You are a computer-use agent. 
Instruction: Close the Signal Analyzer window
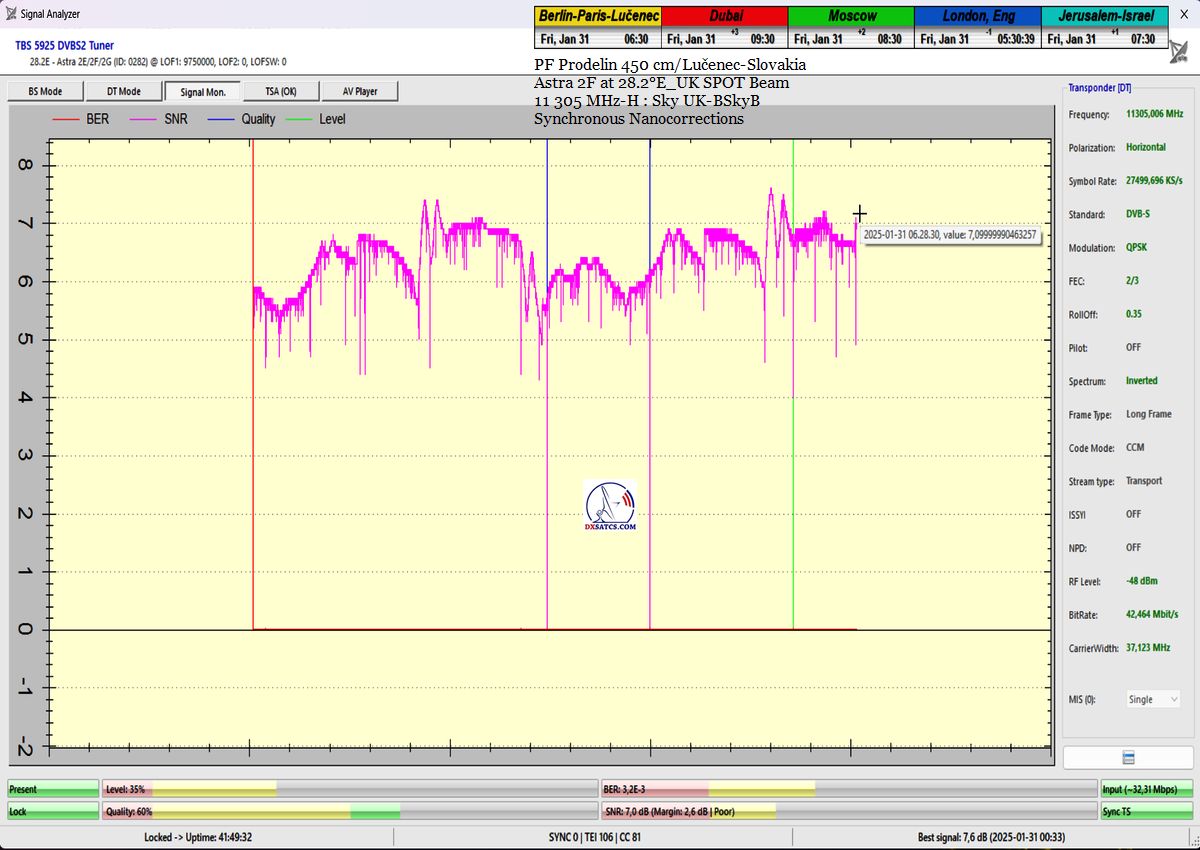click(1184, 14)
